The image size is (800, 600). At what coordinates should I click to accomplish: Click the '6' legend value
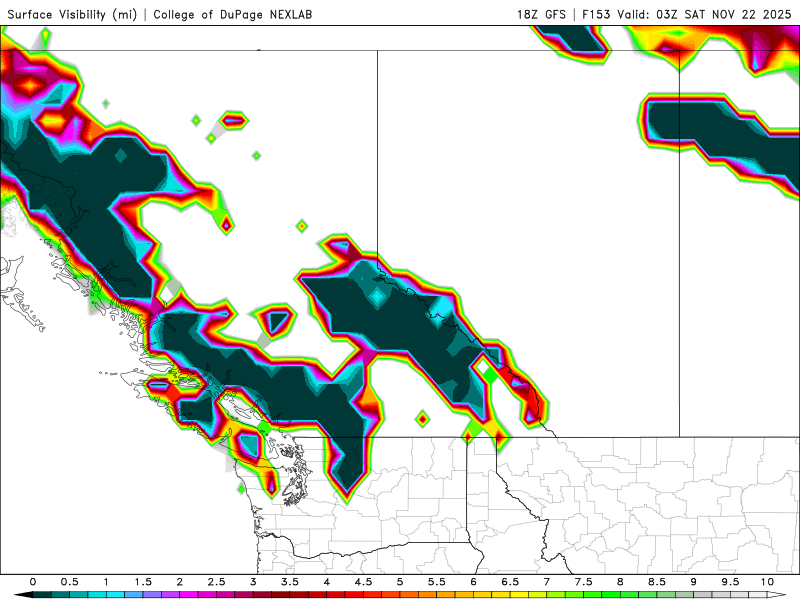point(473,582)
